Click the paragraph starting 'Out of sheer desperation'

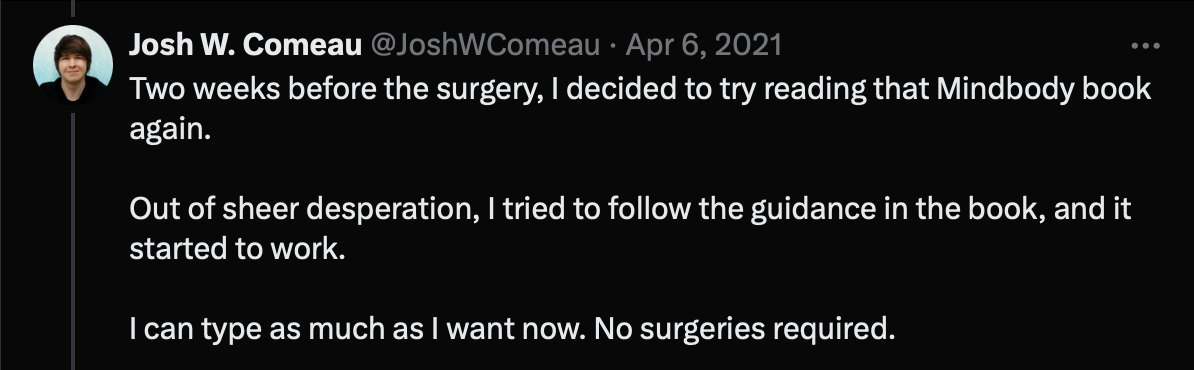tap(630, 229)
